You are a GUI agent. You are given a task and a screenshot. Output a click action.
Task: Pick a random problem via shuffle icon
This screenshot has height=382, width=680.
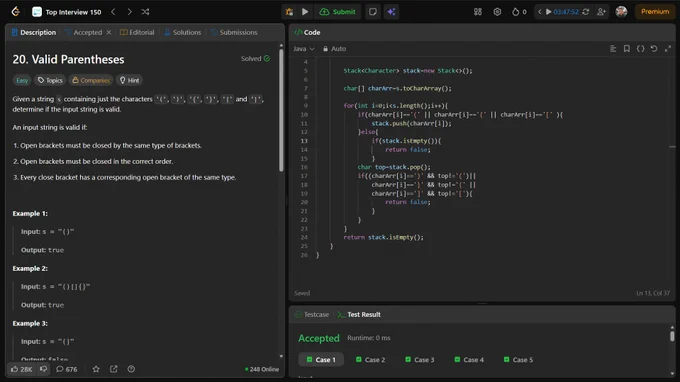145,12
